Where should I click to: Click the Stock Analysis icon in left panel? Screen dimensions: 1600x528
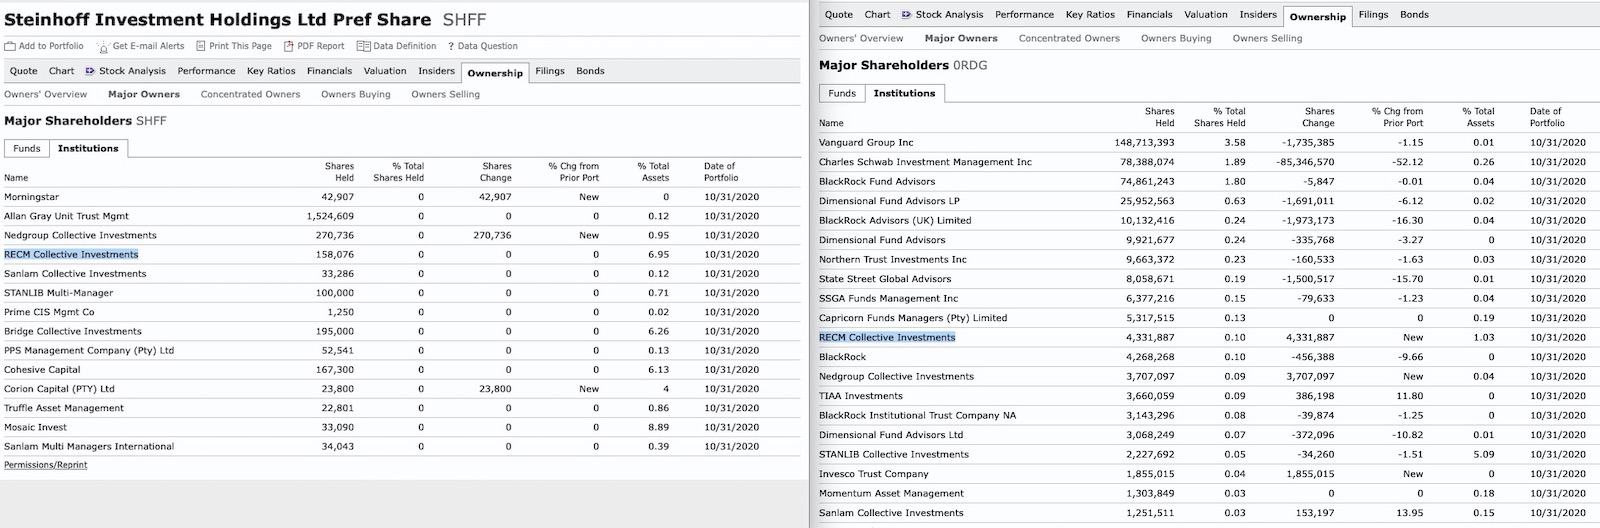tap(90, 71)
